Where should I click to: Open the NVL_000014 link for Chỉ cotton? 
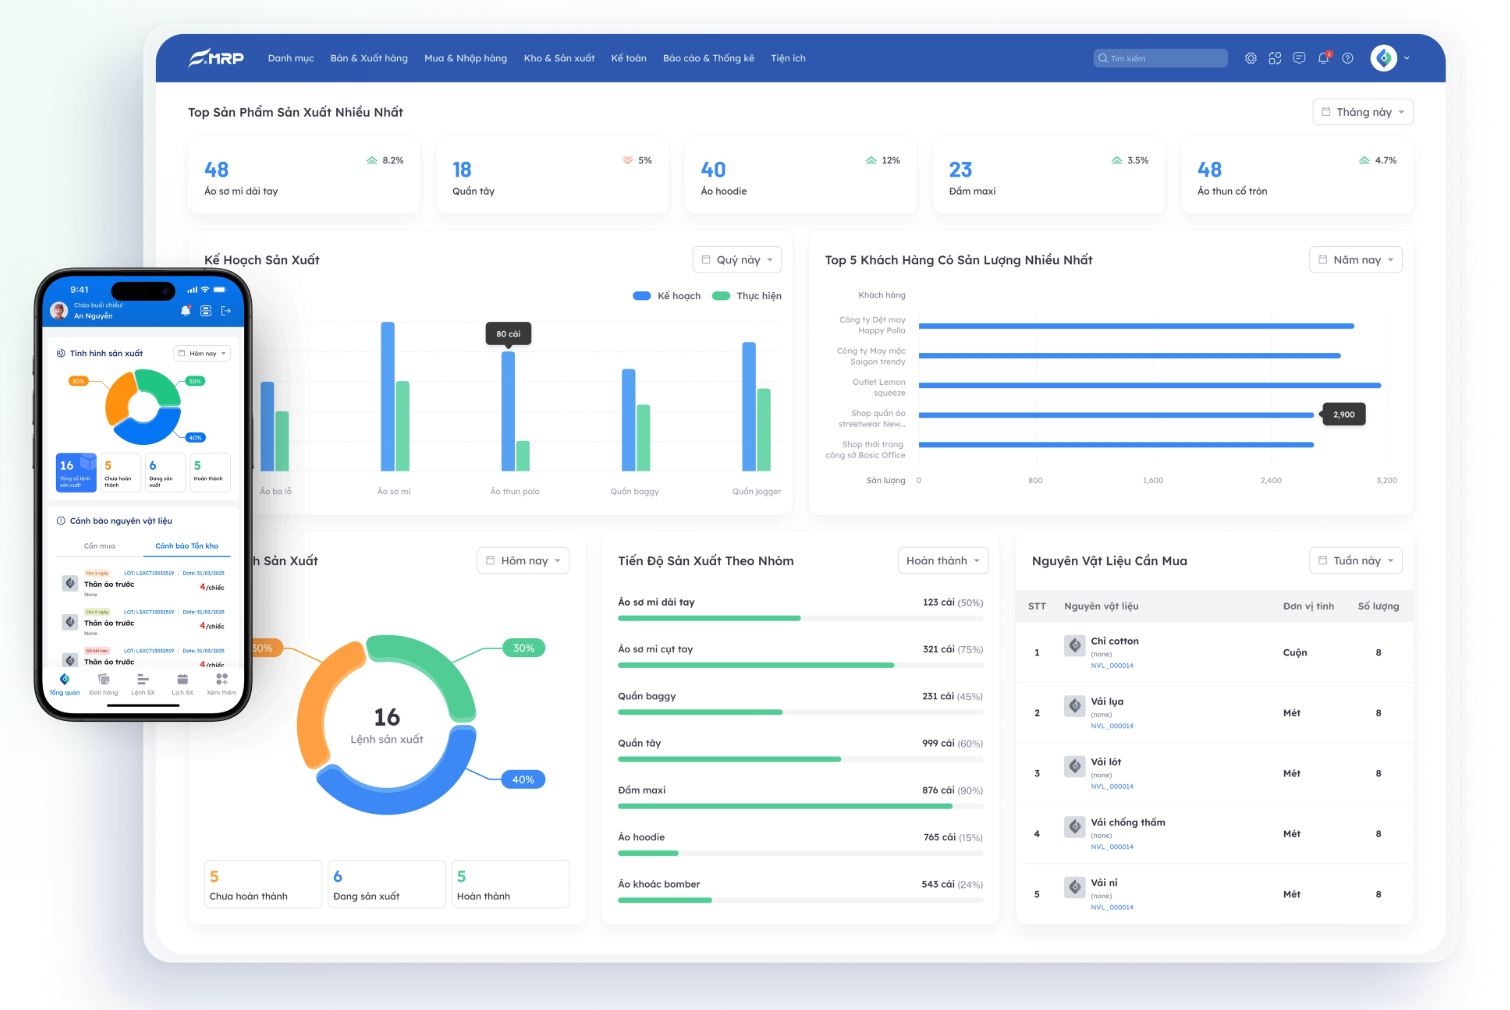point(1113,664)
